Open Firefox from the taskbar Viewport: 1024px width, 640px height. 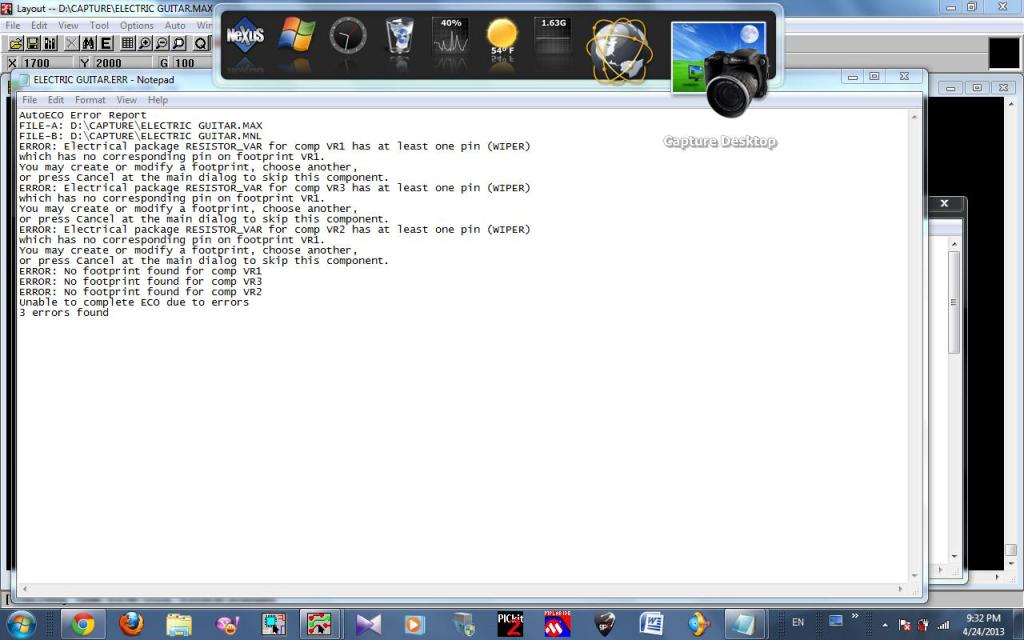[x=131, y=624]
